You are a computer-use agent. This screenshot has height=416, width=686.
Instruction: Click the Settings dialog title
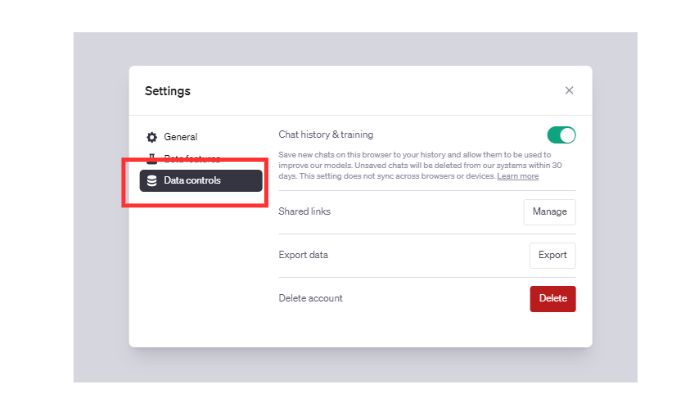coord(167,91)
